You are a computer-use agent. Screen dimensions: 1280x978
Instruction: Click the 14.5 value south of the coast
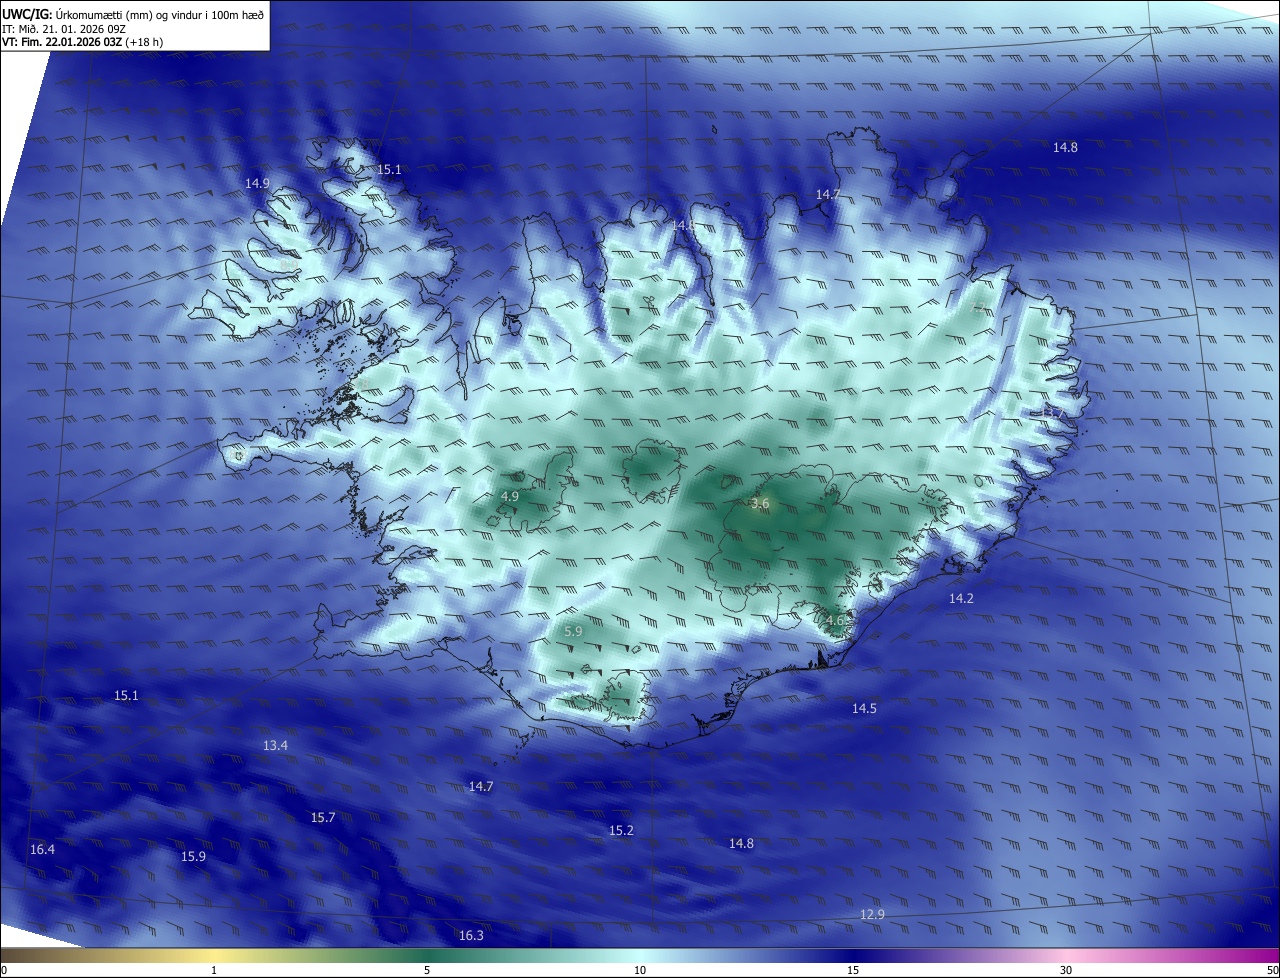[864, 708]
